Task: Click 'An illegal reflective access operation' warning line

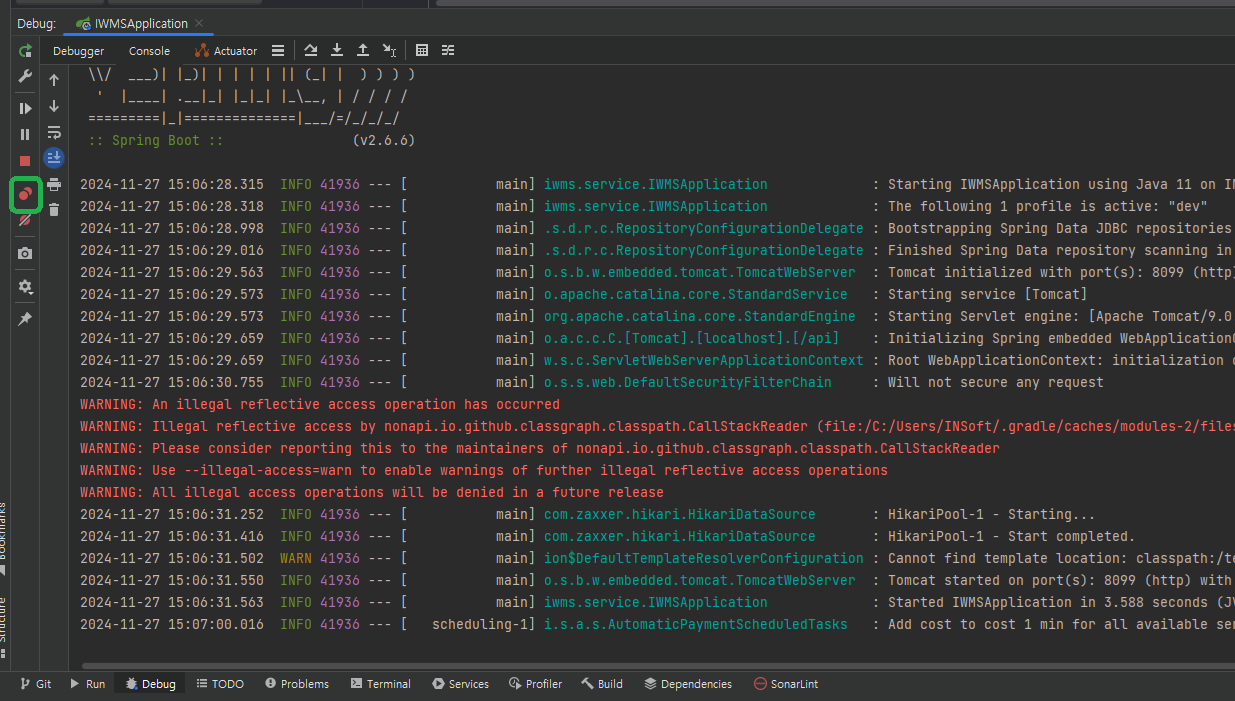Action: click(320, 404)
